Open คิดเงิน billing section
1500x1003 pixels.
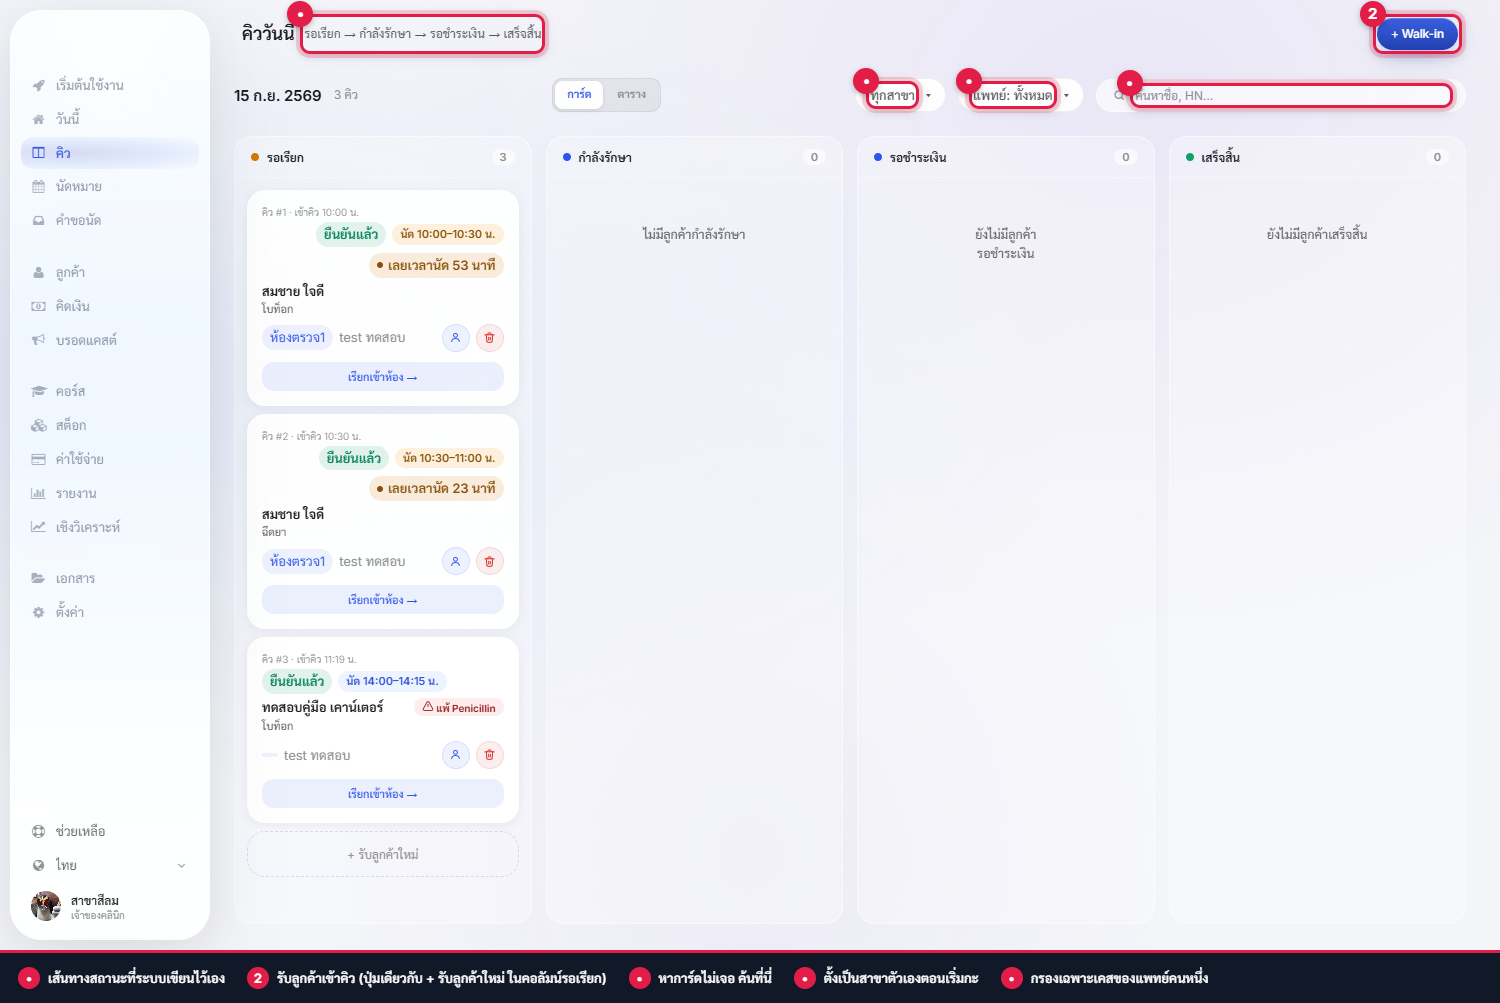click(x=110, y=307)
